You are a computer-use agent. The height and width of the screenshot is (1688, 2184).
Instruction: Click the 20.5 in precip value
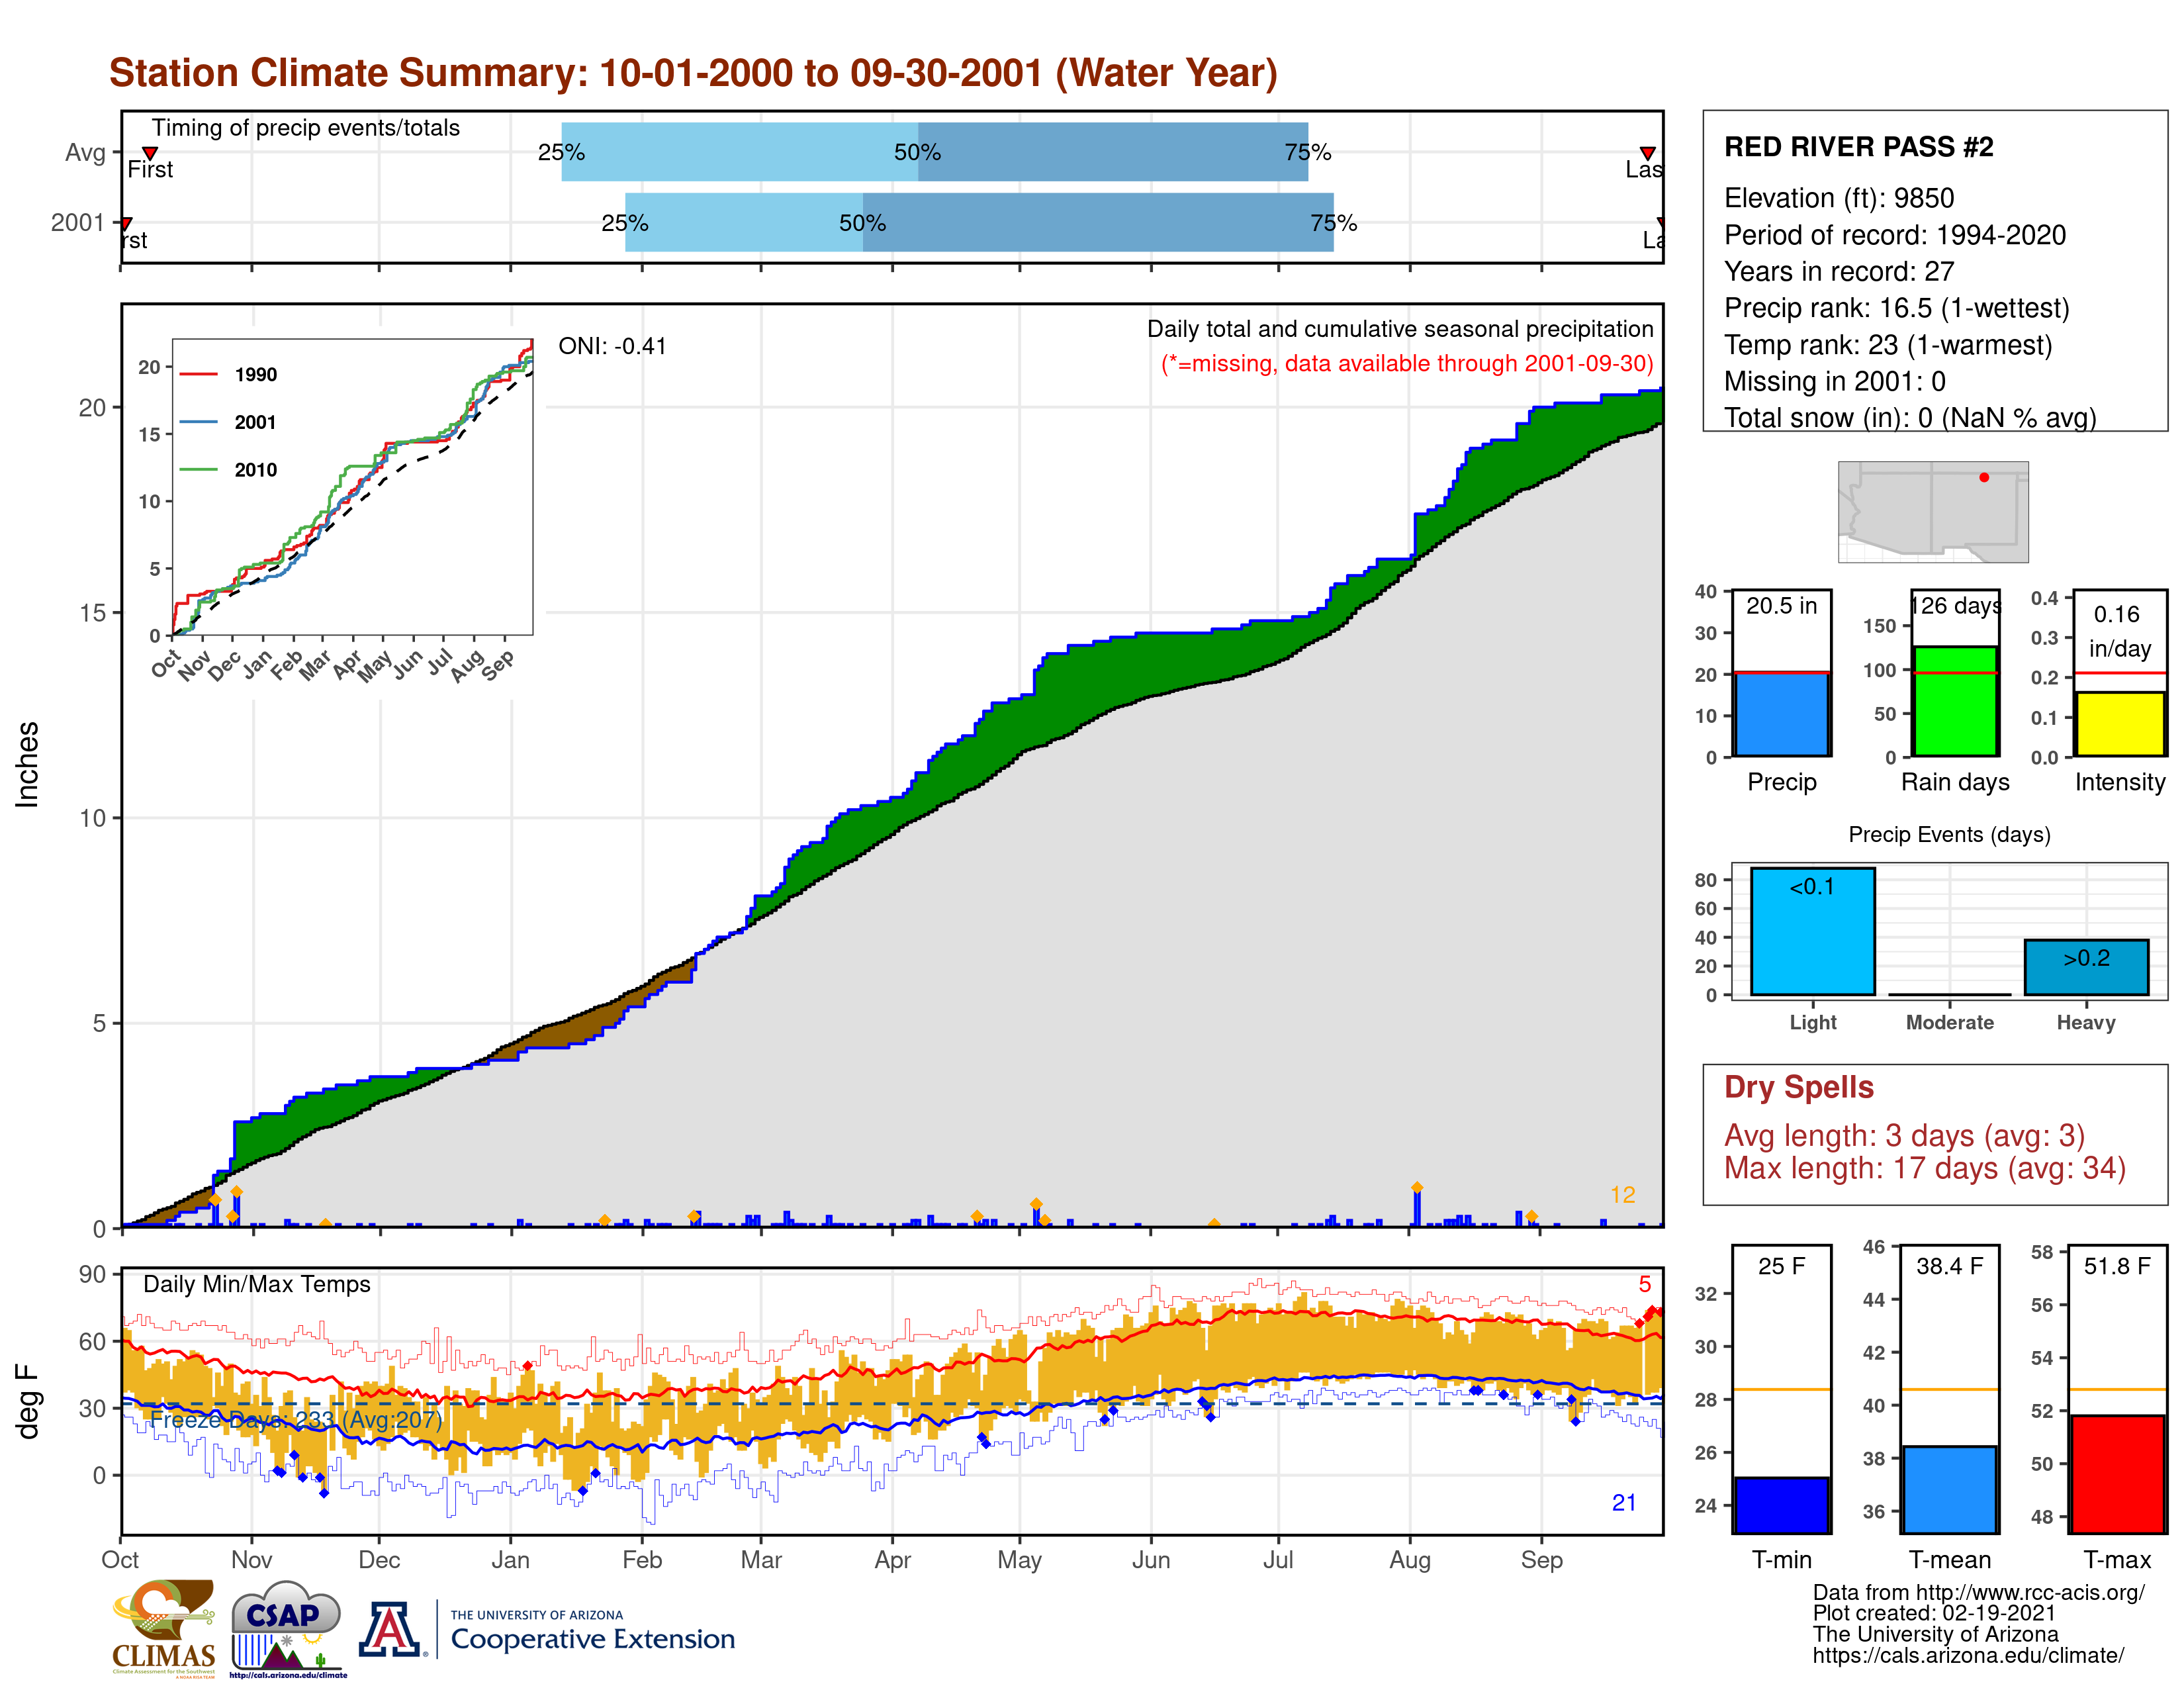(1781, 605)
